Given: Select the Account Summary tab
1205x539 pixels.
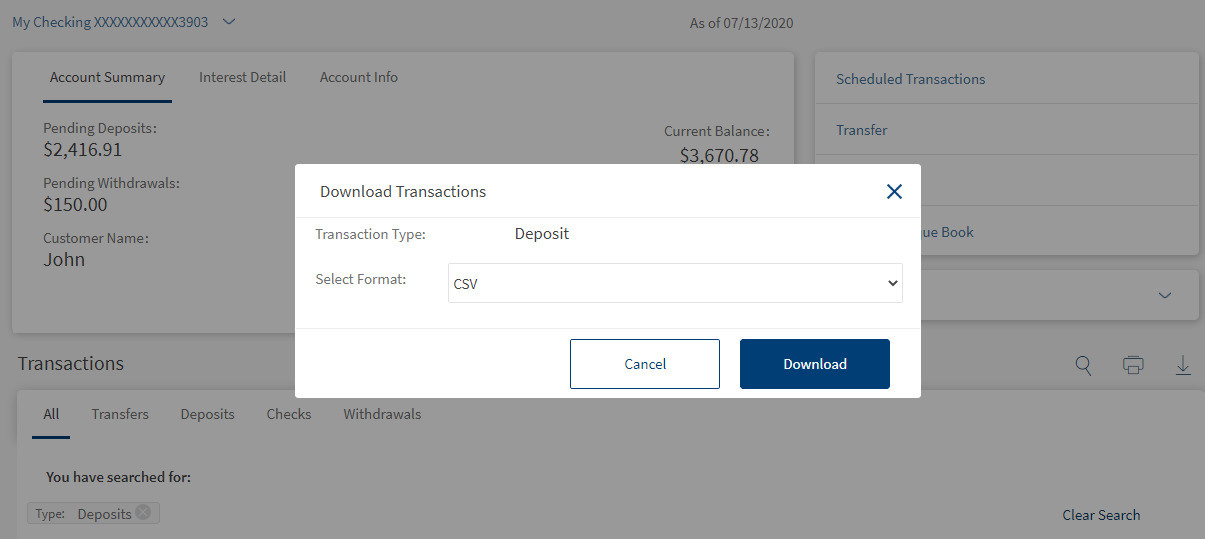Looking at the screenshot, I should 107,77.
